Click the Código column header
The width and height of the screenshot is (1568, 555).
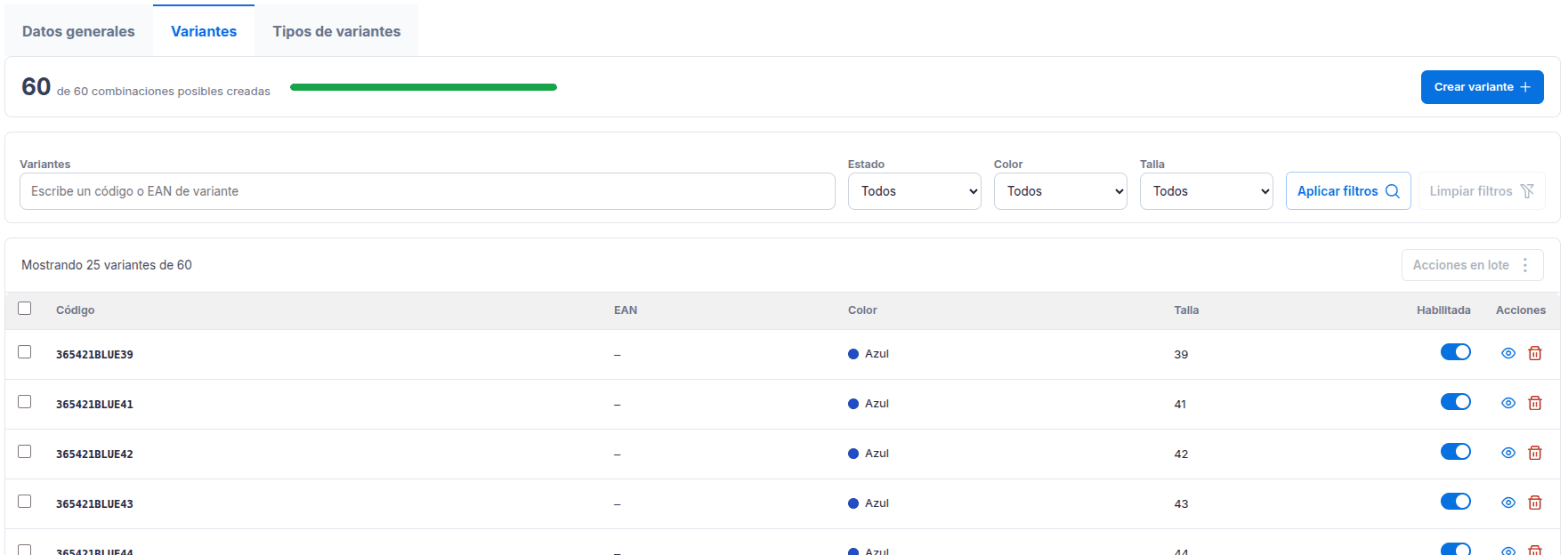coord(75,310)
